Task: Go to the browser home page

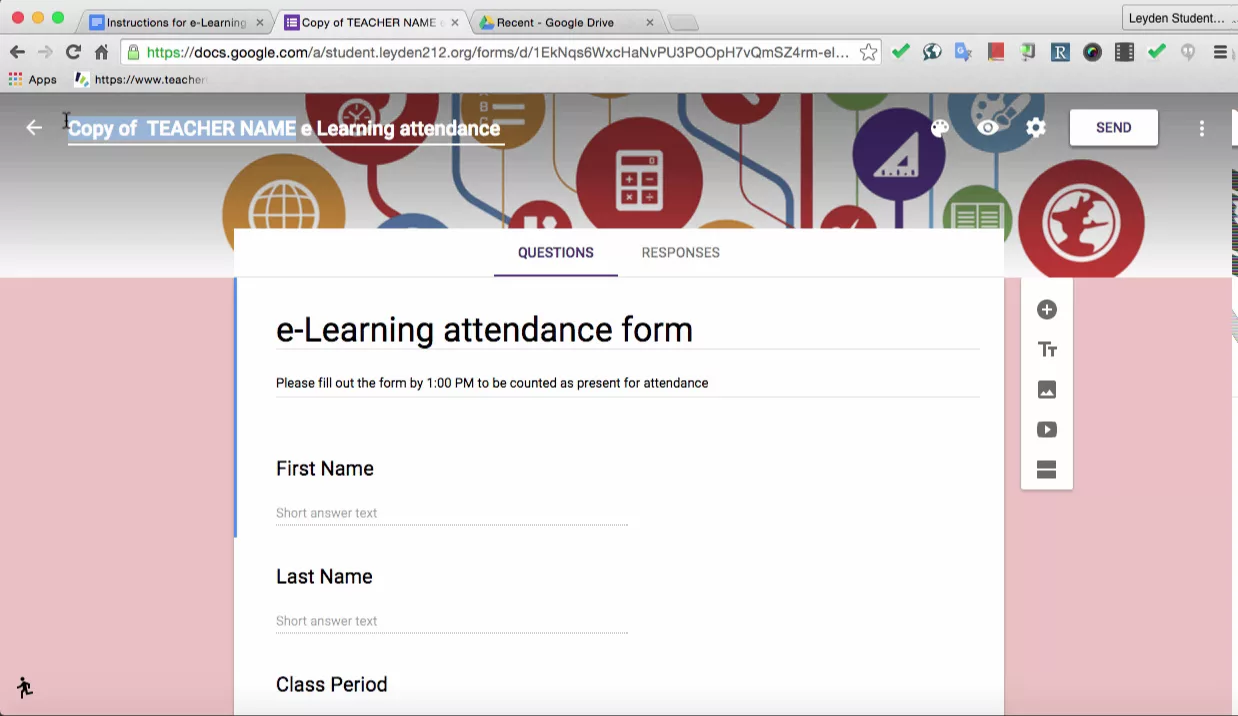Action: (101, 52)
